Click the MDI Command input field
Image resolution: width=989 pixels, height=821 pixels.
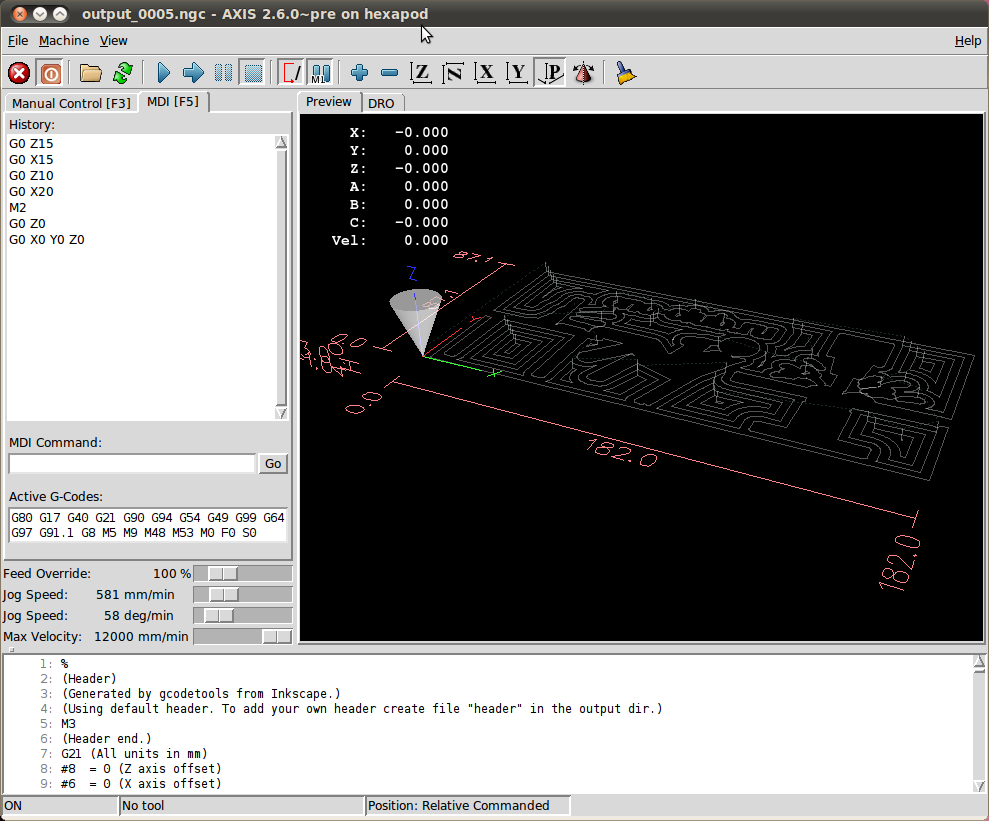coord(132,463)
